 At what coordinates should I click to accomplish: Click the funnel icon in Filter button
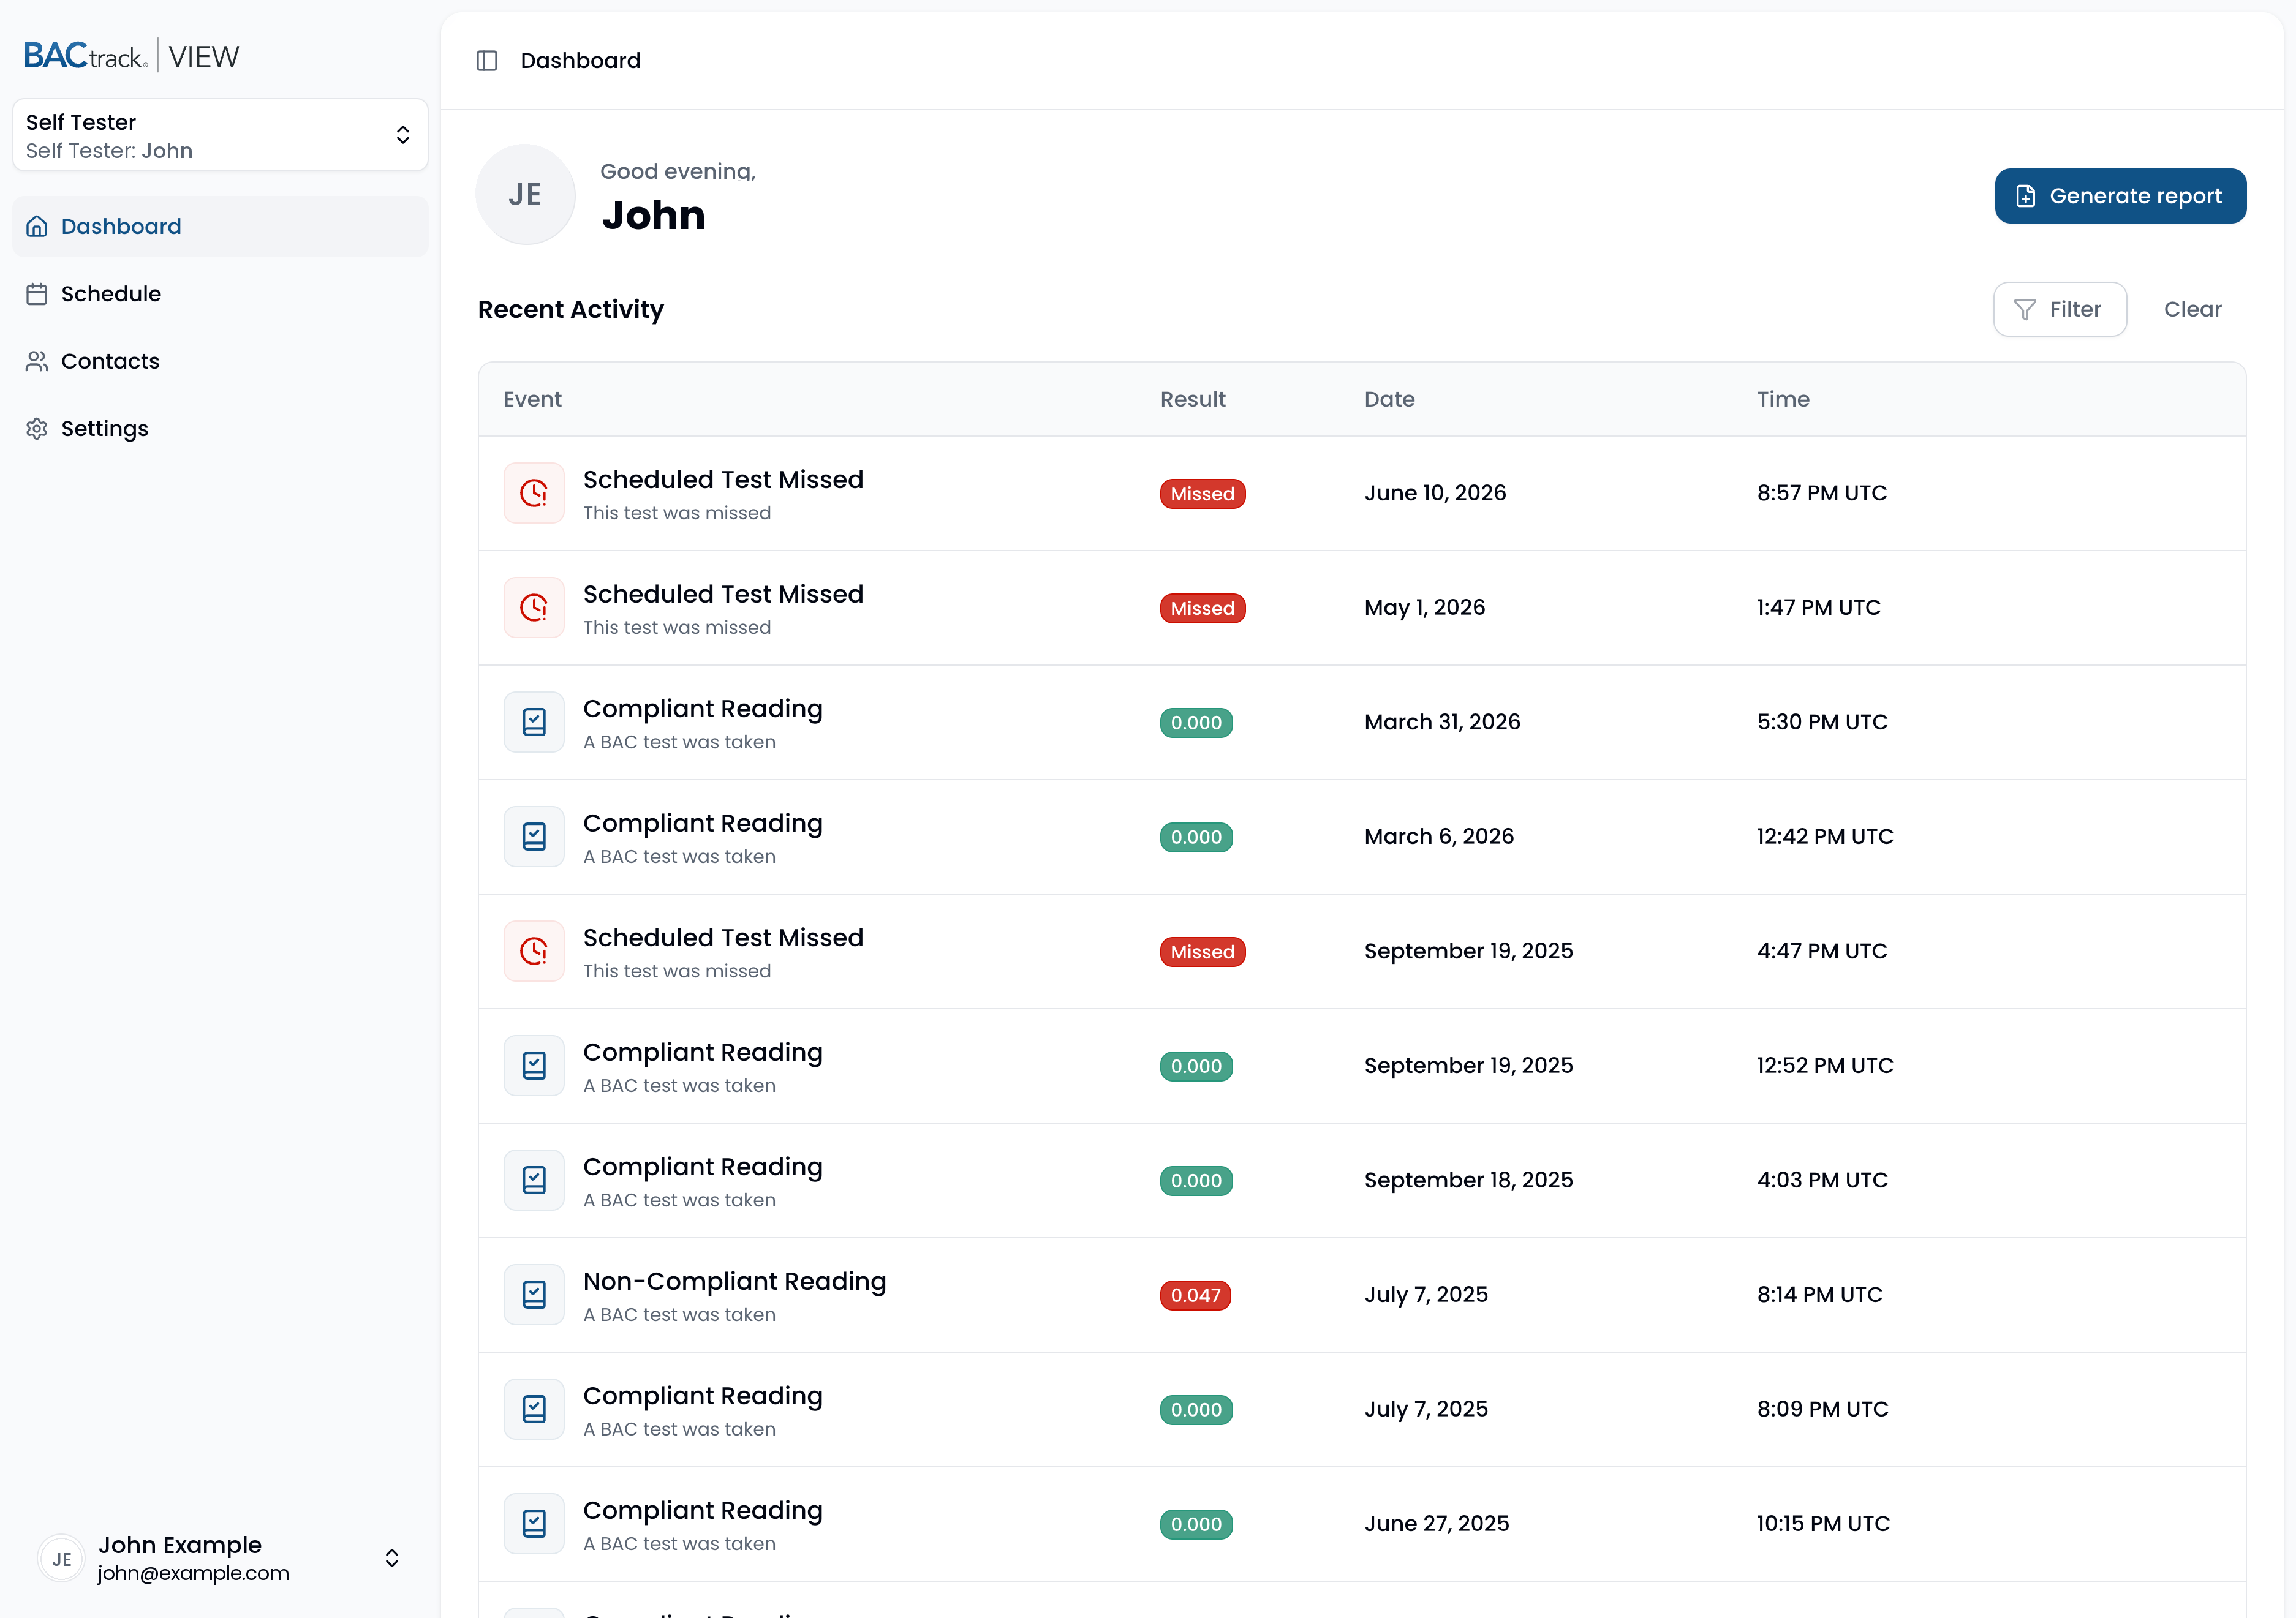pos(2025,310)
